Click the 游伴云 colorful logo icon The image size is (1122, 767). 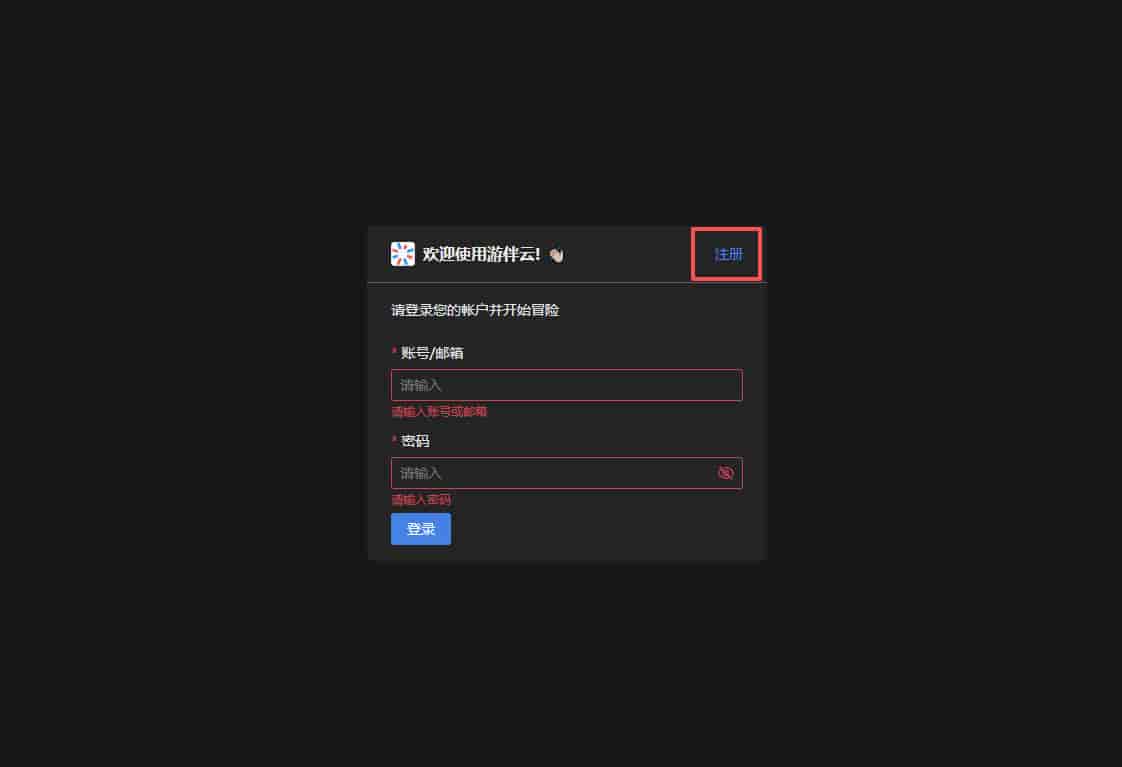click(x=402, y=254)
